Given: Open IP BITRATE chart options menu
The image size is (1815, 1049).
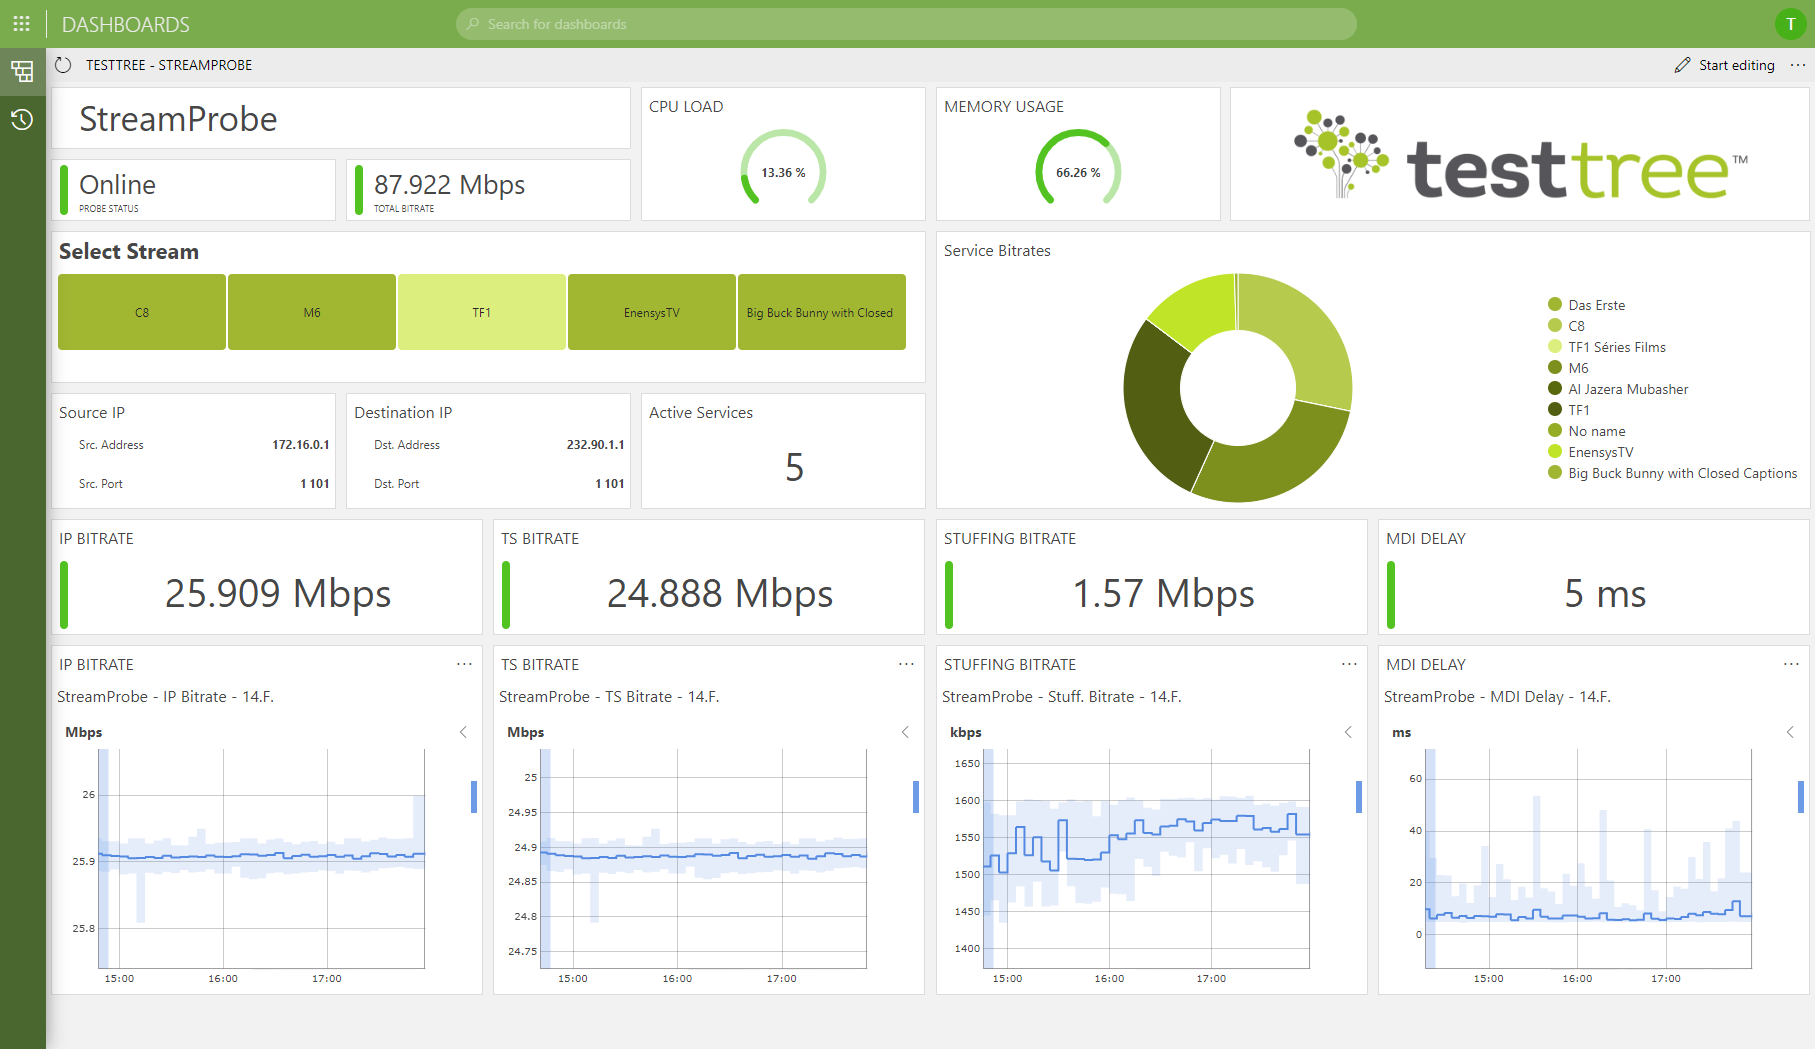Looking at the screenshot, I should click(464, 664).
